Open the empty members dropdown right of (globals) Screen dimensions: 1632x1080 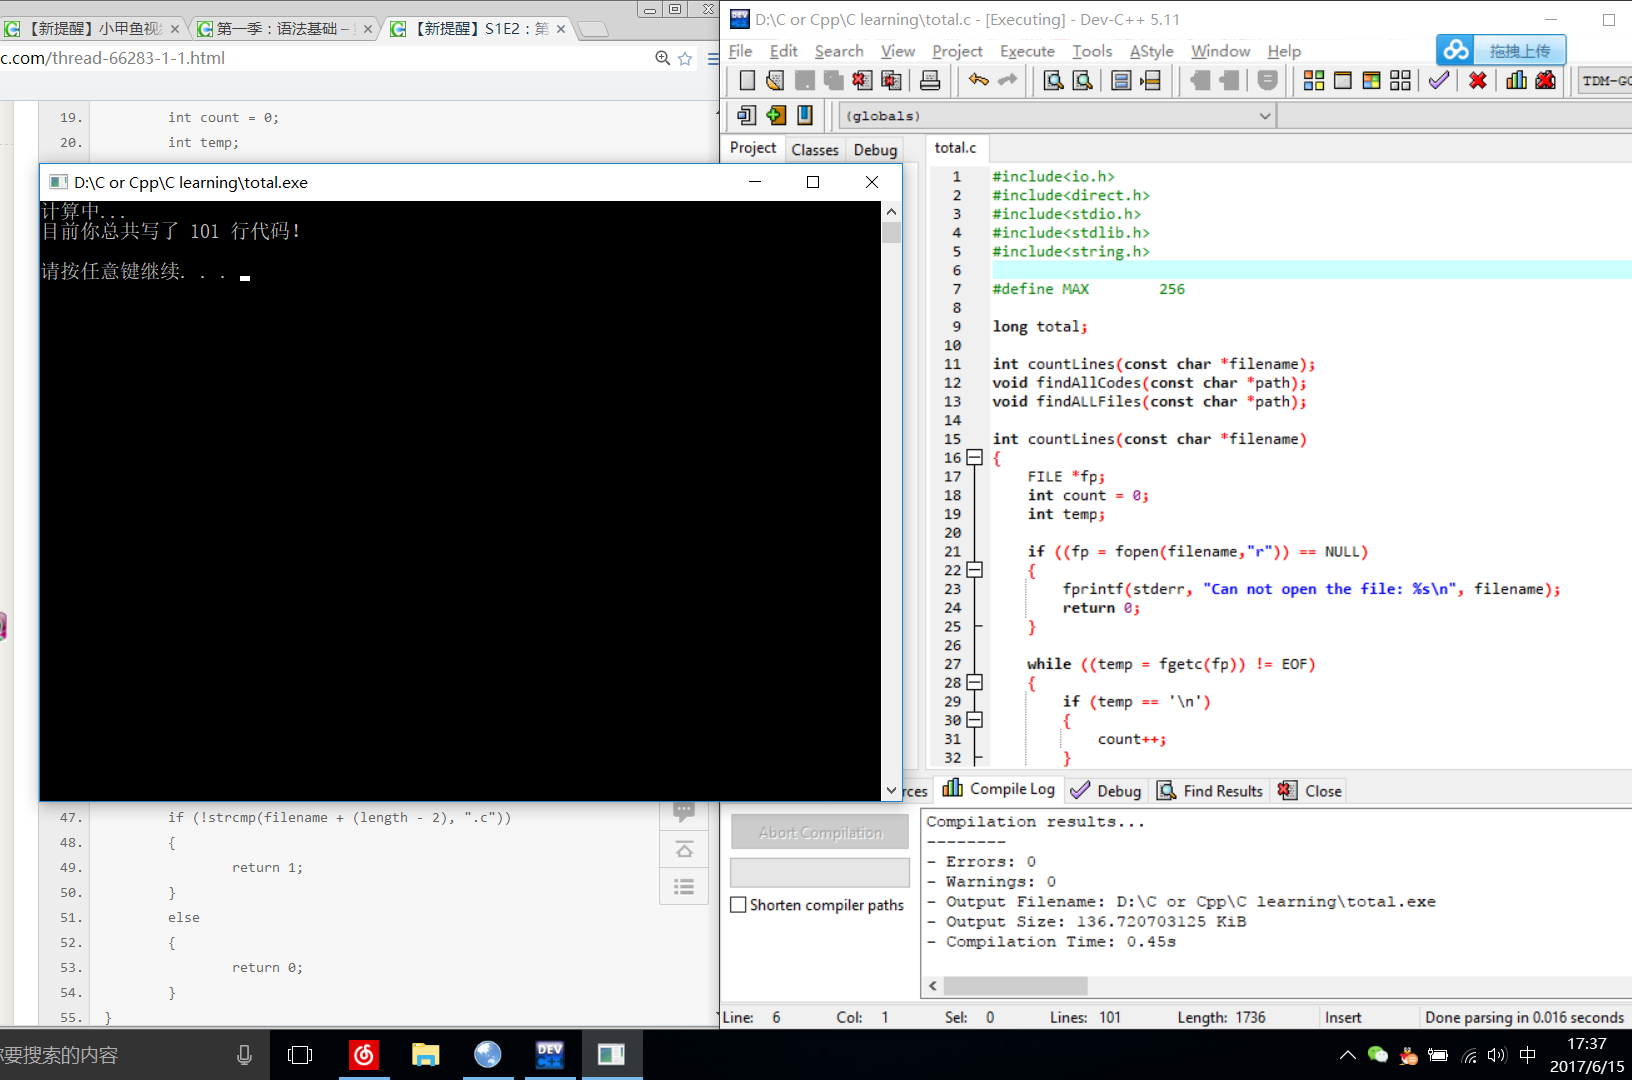[1455, 116]
